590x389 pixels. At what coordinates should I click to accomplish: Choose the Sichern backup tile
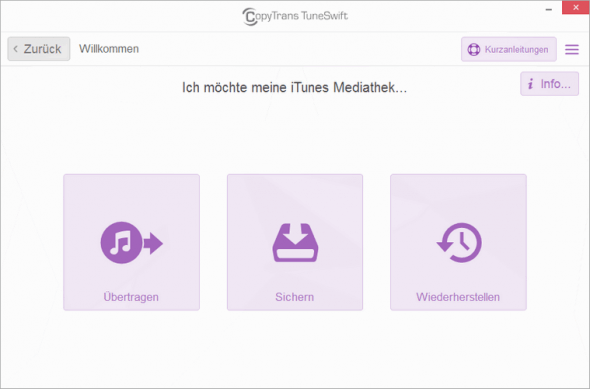click(x=295, y=242)
